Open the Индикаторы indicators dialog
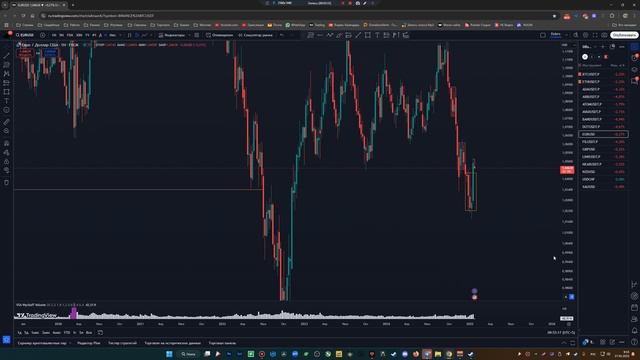Viewport: 640px width, 360px height. pos(171,35)
